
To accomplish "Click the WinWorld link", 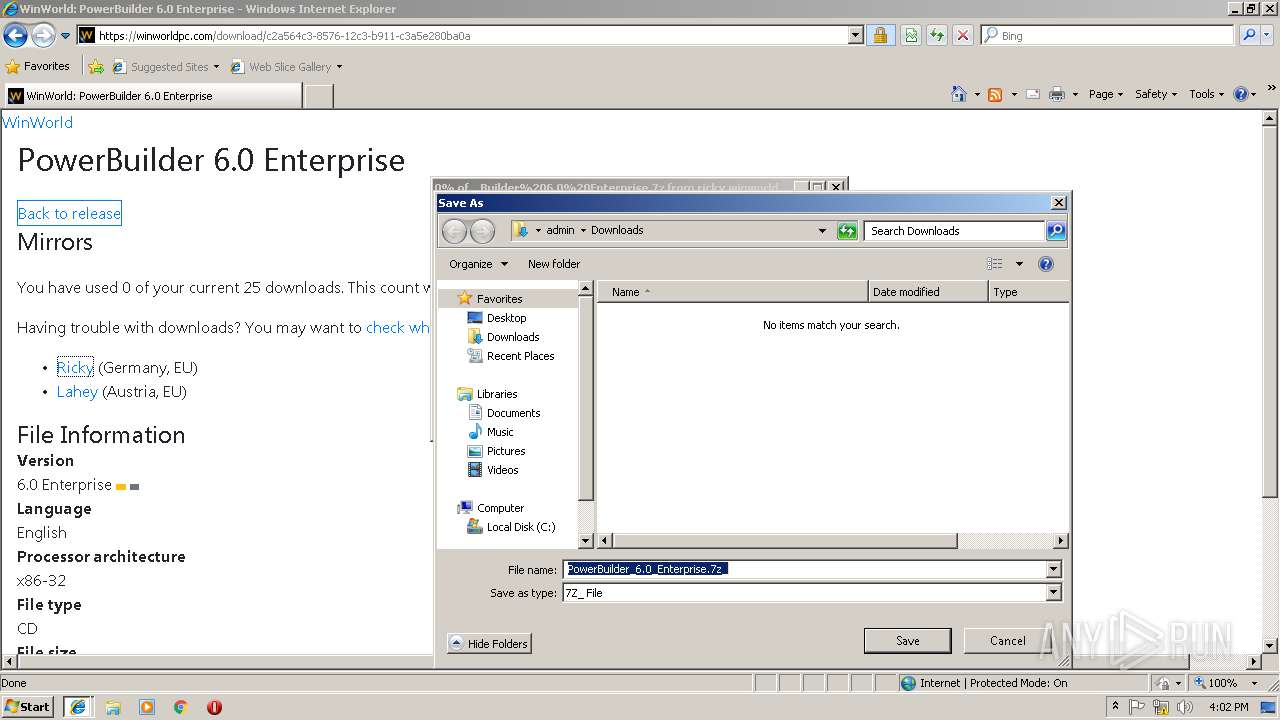I will click(x=38, y=122).
